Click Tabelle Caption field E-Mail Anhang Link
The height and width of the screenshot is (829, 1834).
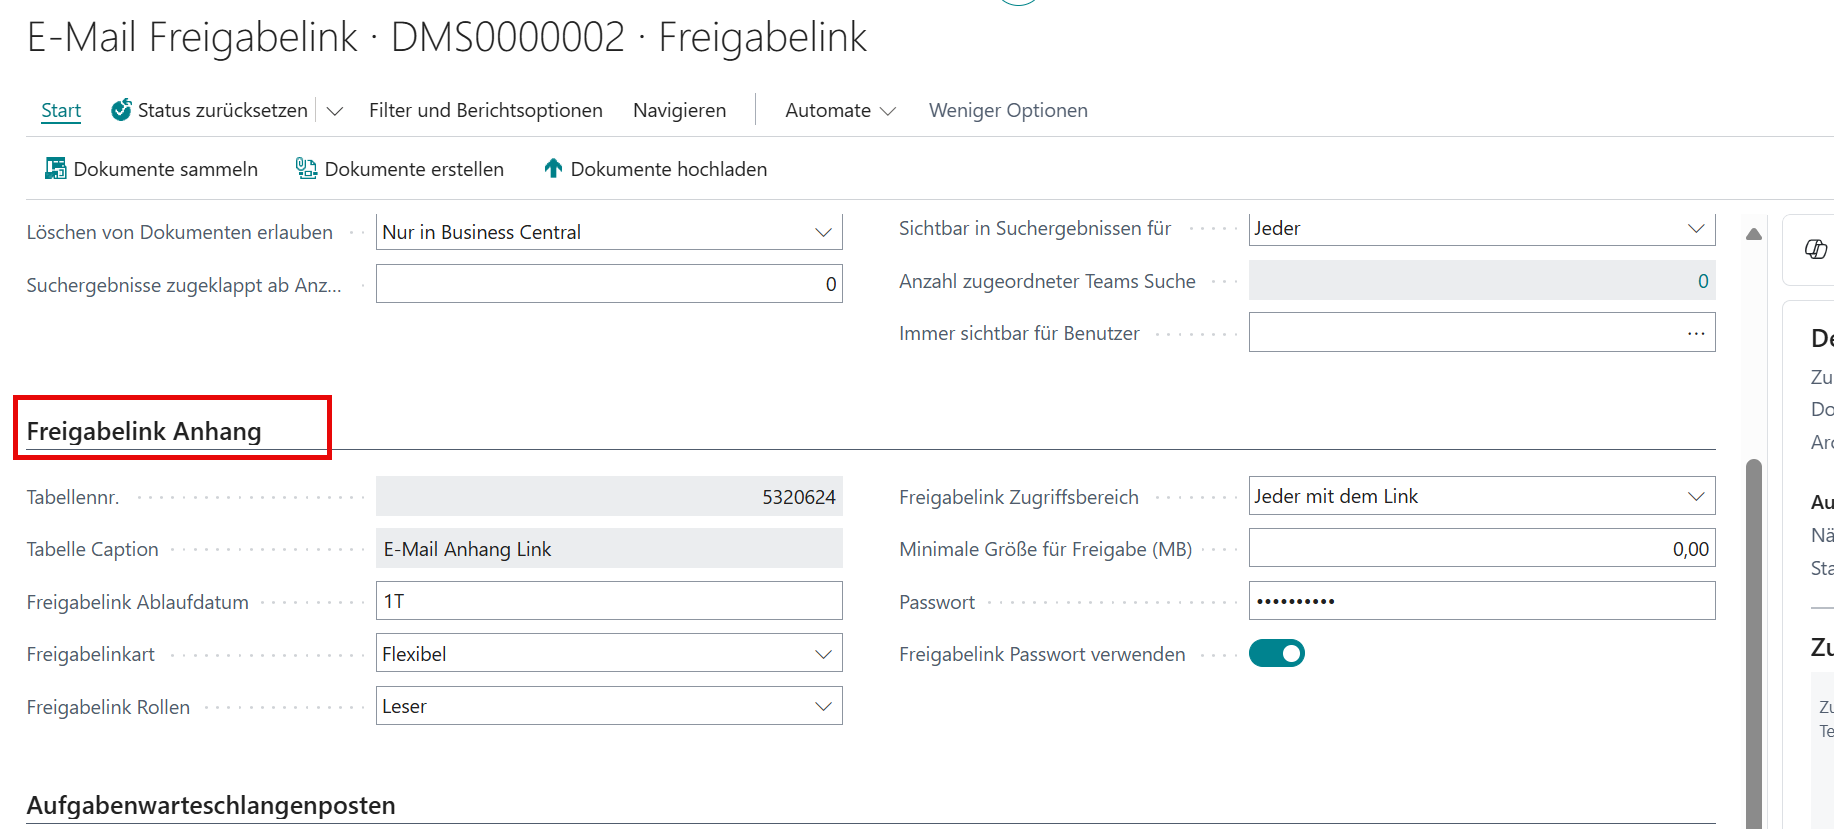coord(609,549)
